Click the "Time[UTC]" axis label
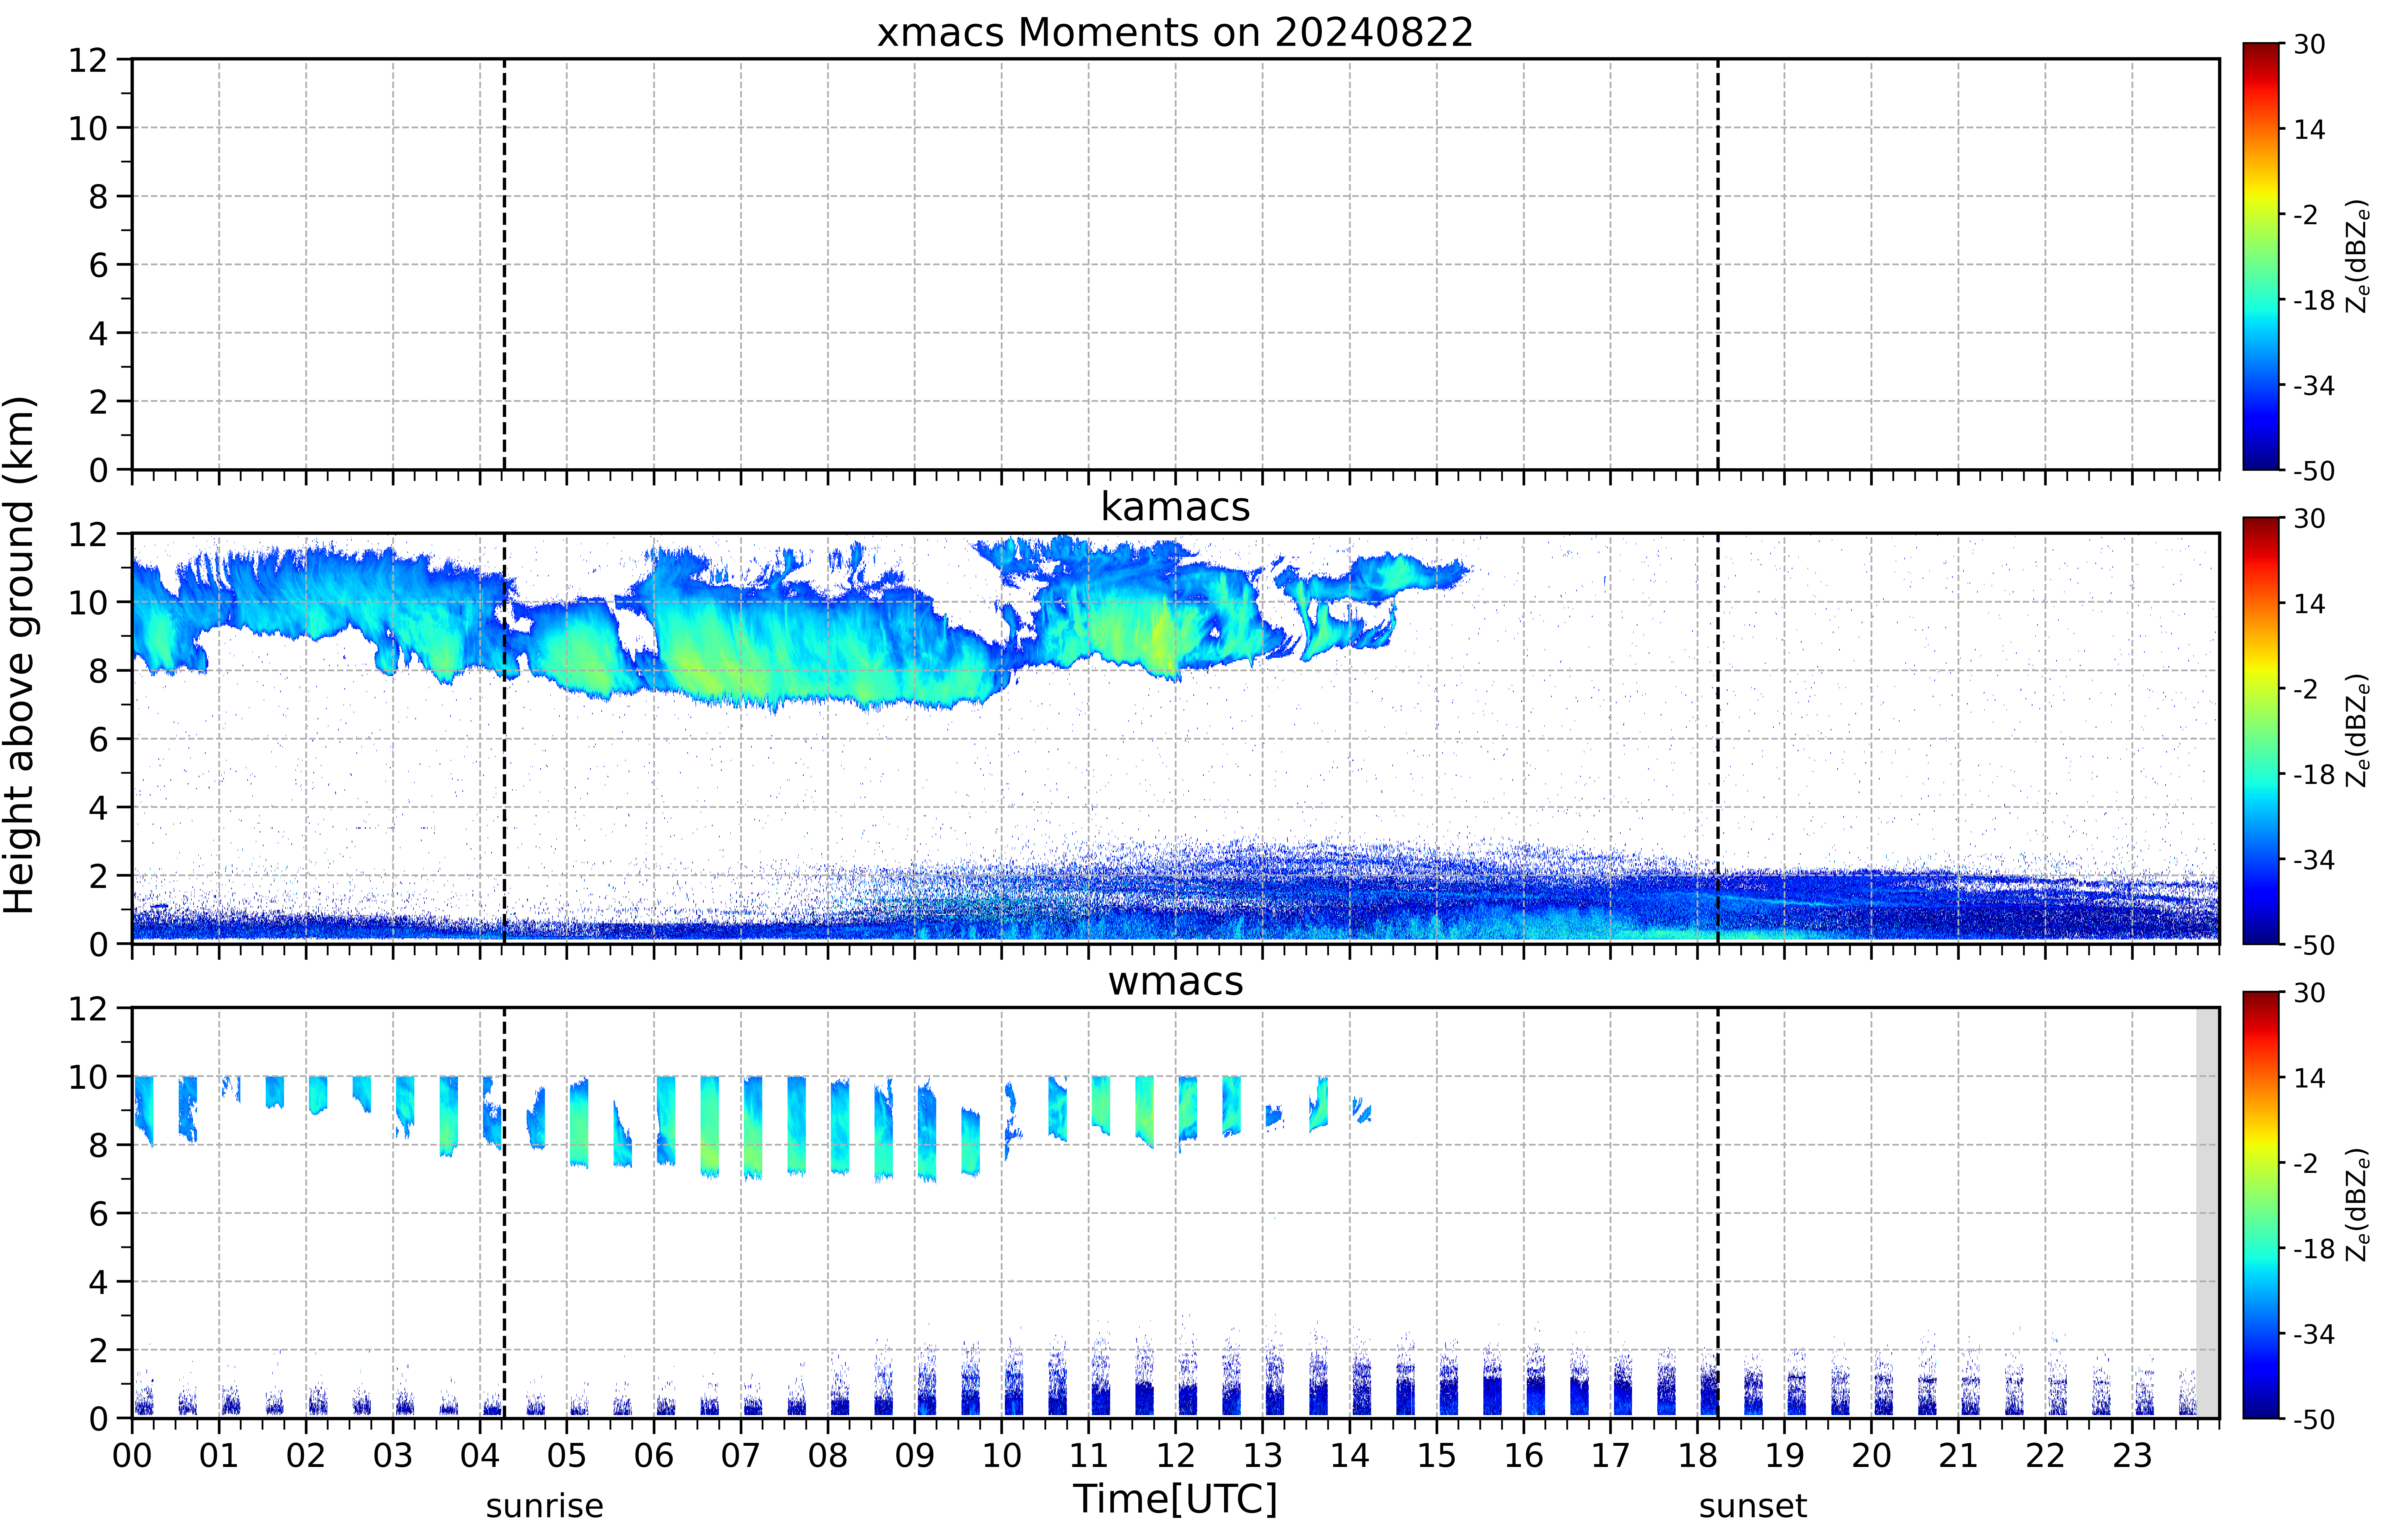This screenshot has height=1540, width=2387. tap(1175, 1499)
